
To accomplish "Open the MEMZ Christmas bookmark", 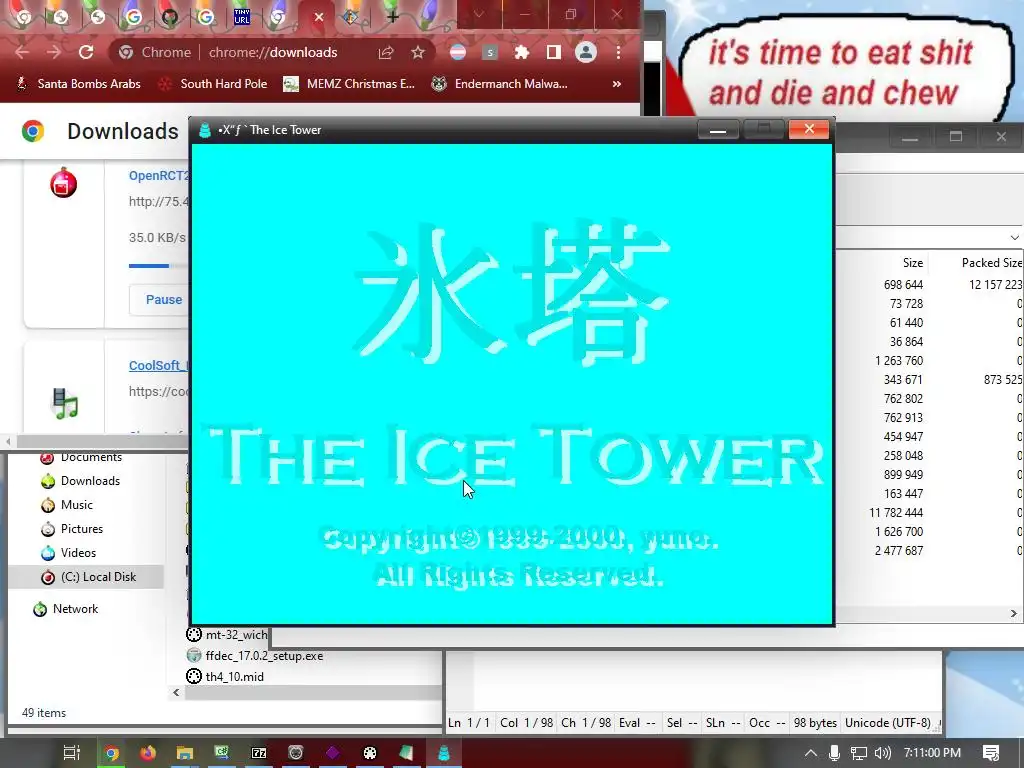I will (349, 84).
